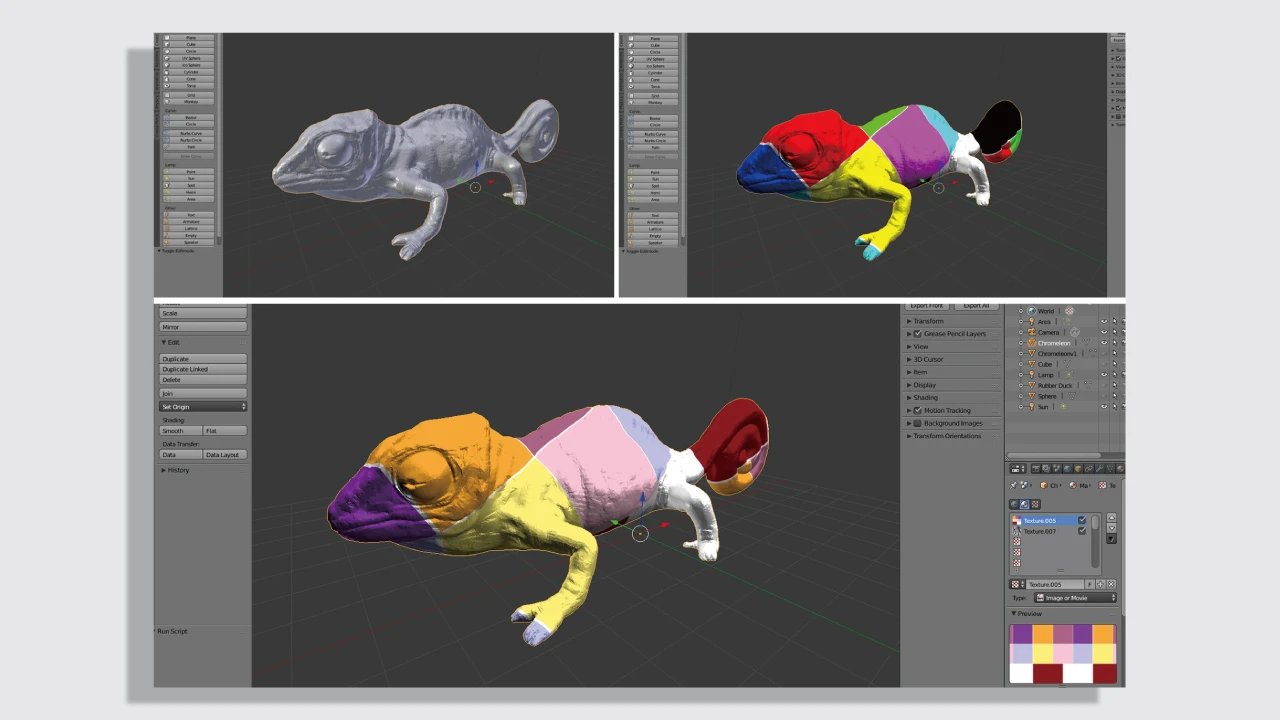Viewport: 1280px width, 720px height.
Task: Open the texture Type dropdown
Action: point(1075,598)
